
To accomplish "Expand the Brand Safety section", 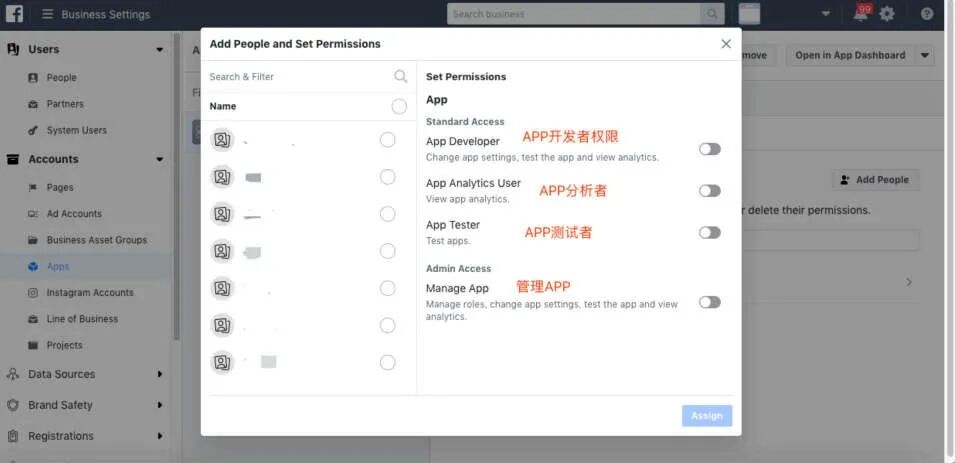I will click(160, 405).
